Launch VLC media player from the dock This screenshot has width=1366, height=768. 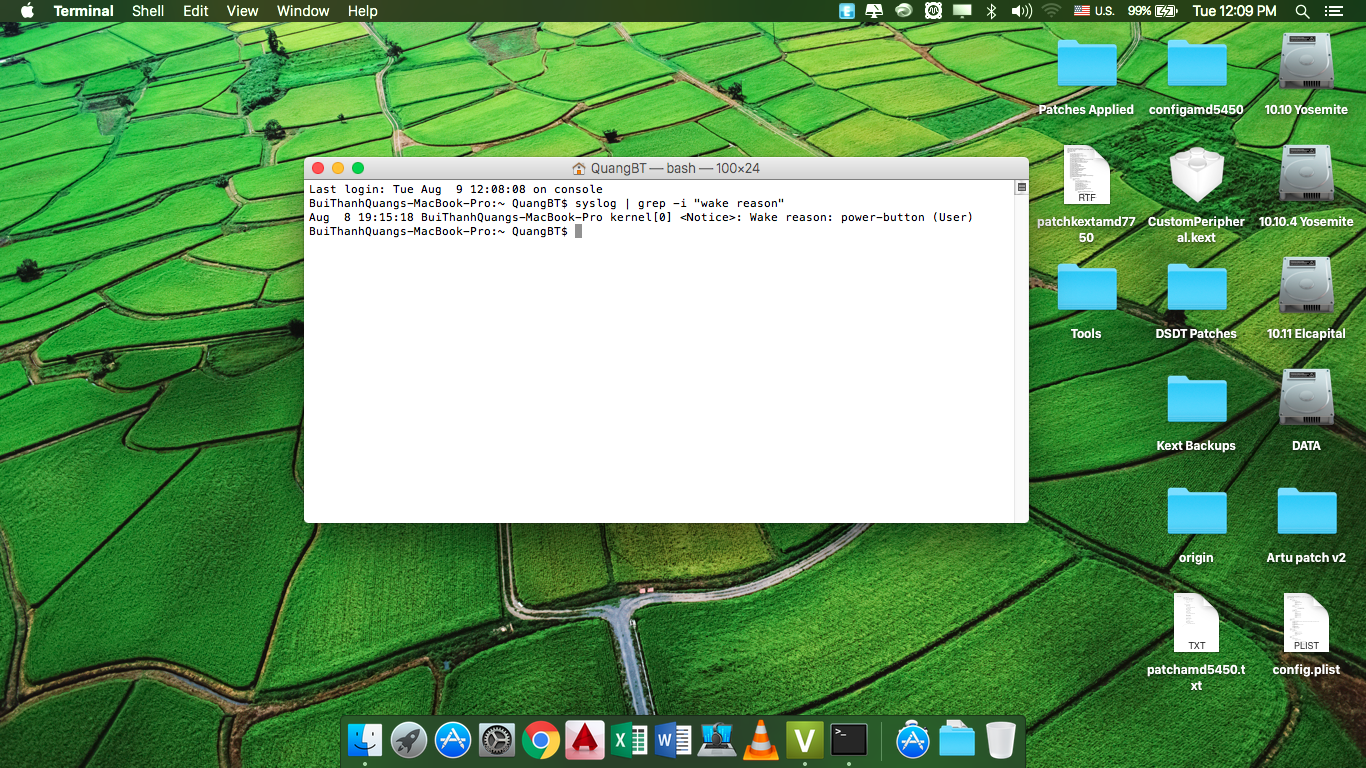[x=761, y=741]
